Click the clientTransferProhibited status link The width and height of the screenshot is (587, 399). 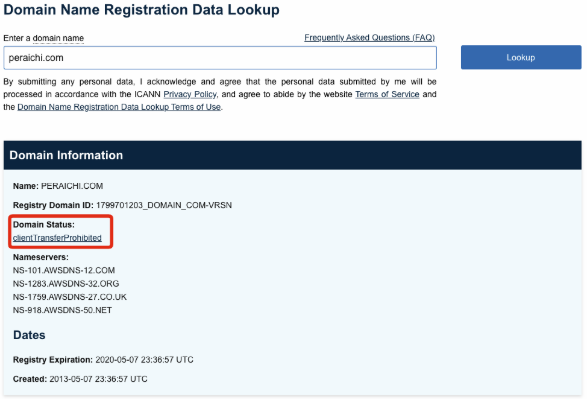point(57,238)
